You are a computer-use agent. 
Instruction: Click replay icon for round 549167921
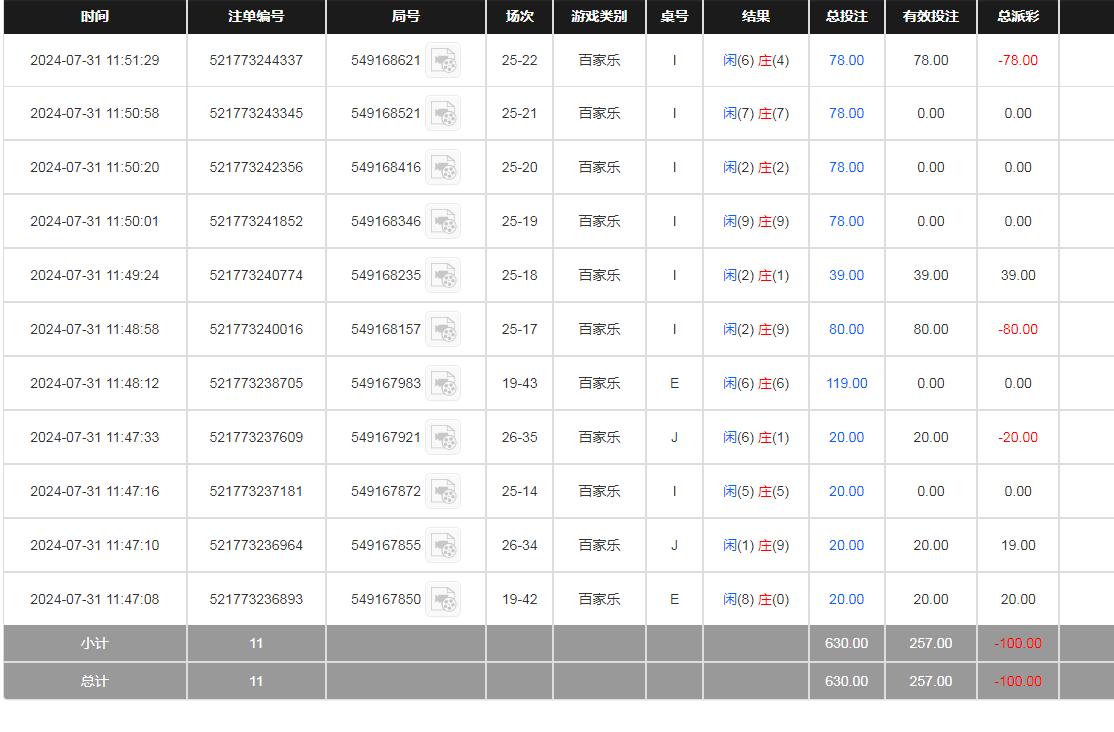coord(443,438)
